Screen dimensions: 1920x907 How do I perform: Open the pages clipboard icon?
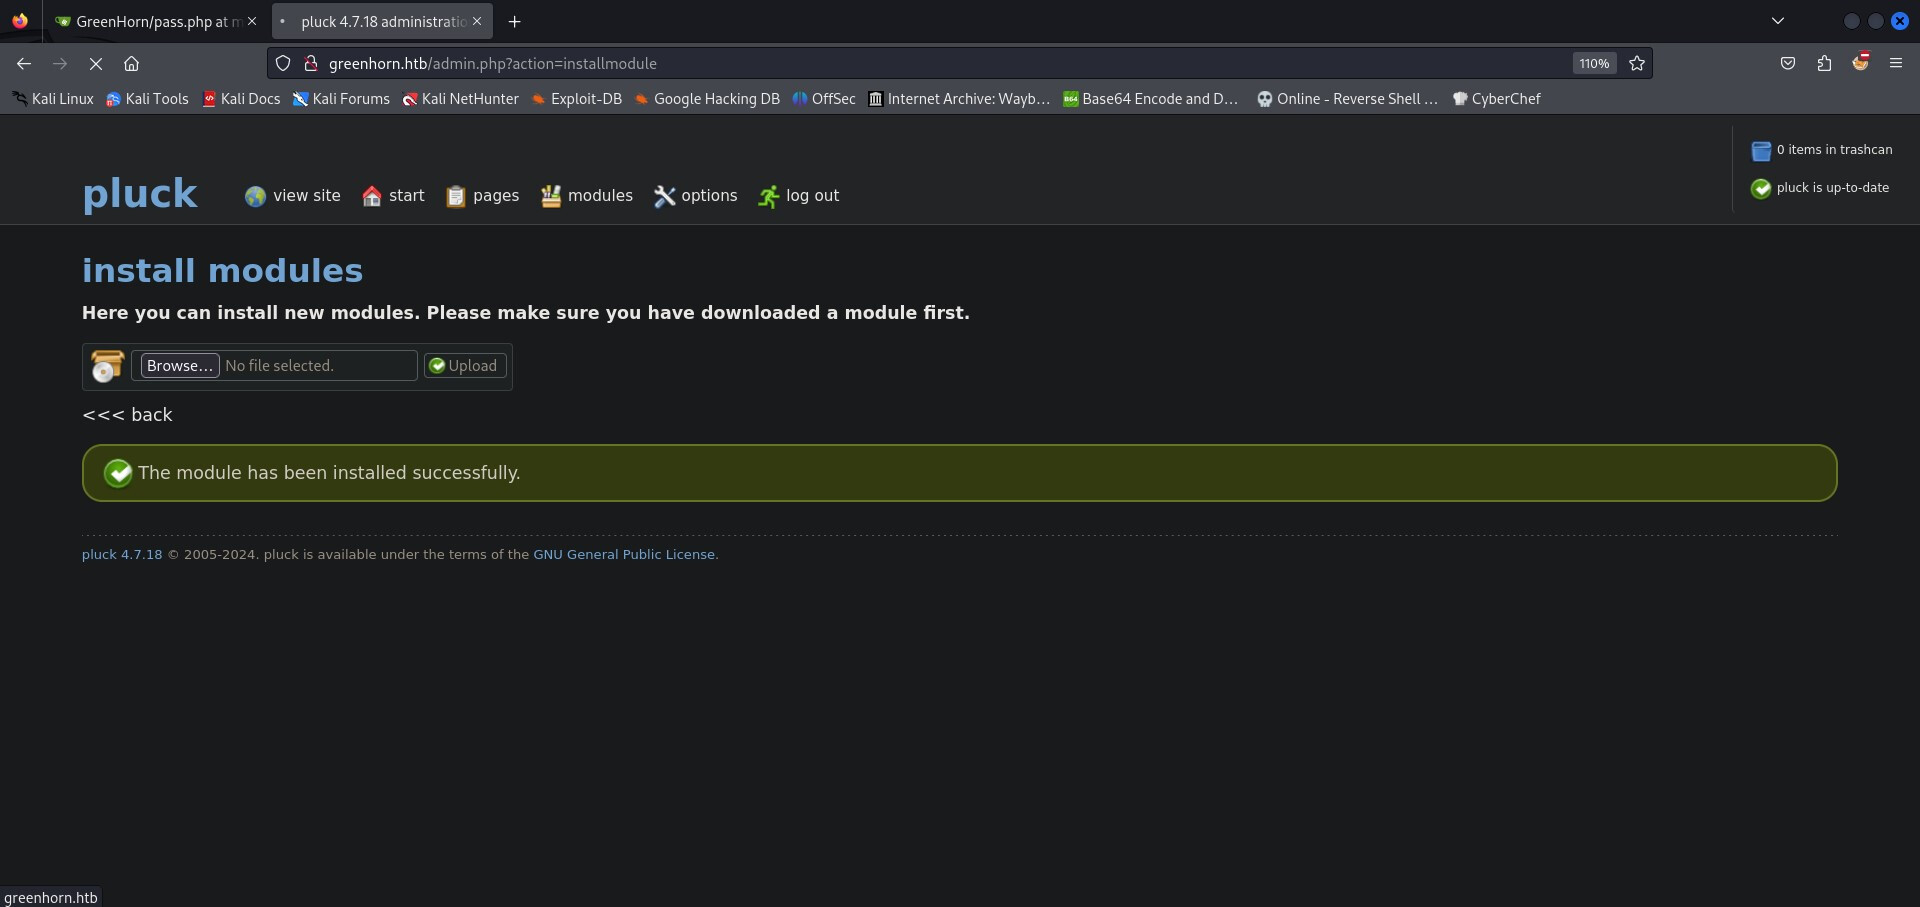456,196
